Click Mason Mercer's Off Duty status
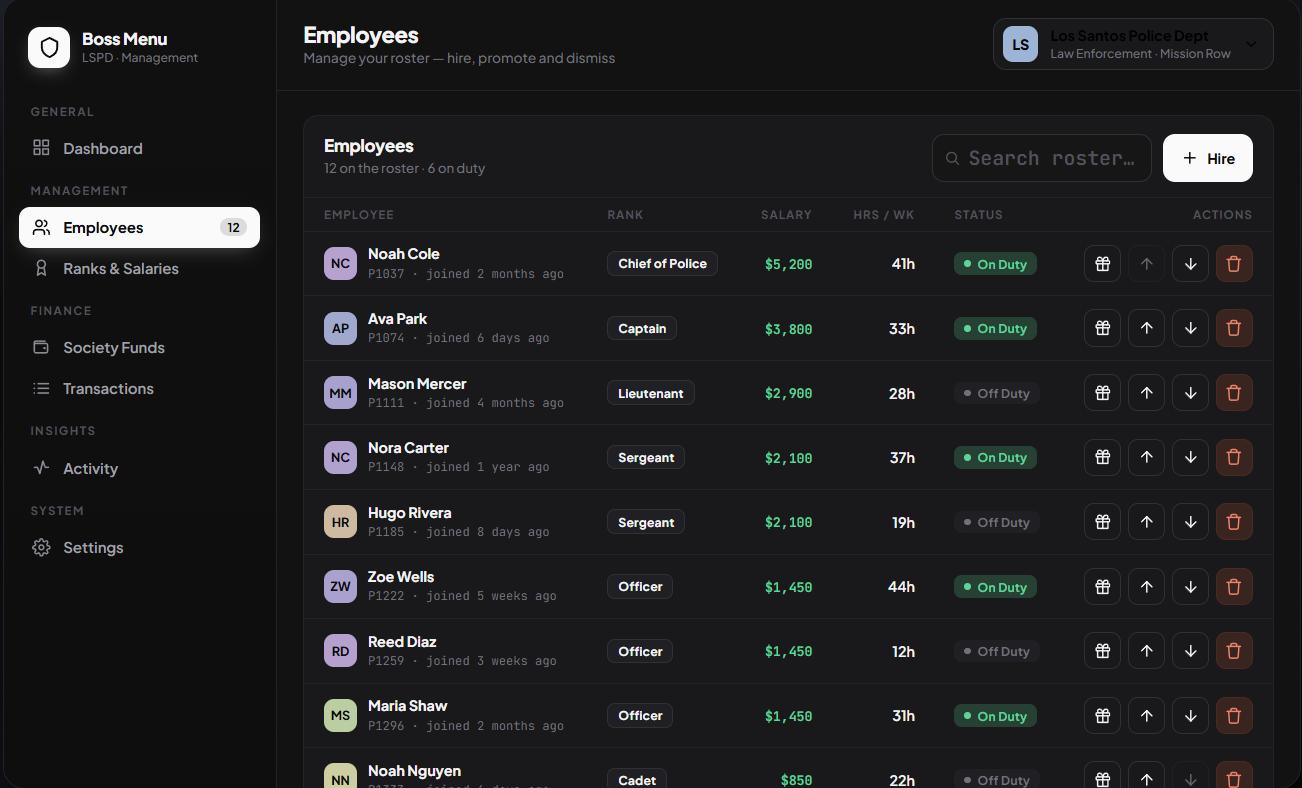This screenshot has width=1302, height=788. (x=997, y=393)
